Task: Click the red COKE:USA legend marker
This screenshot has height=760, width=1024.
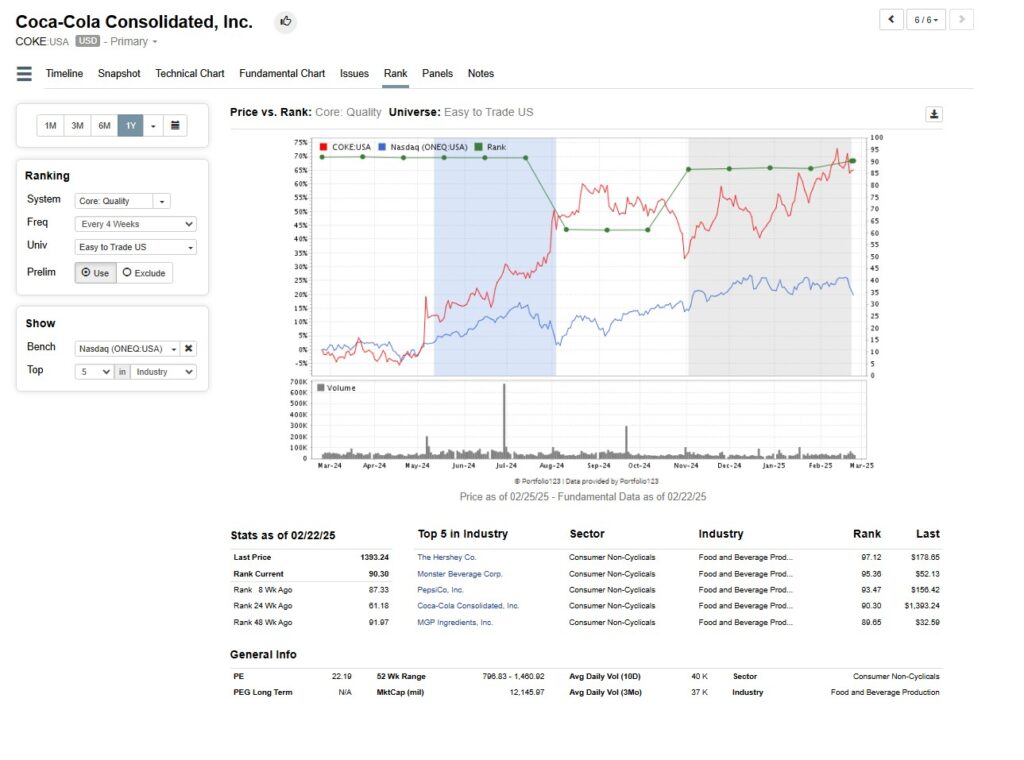Action: point(323,147)
